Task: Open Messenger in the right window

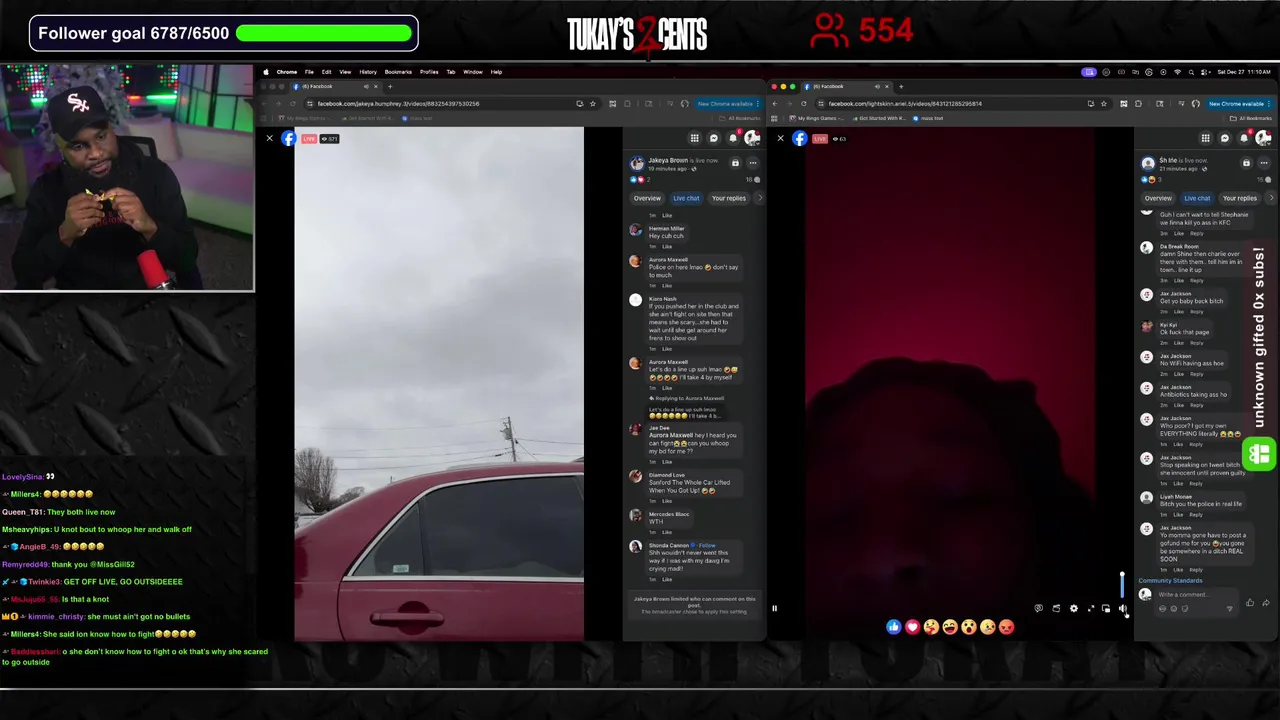Action: click(x=1225, y=138)
